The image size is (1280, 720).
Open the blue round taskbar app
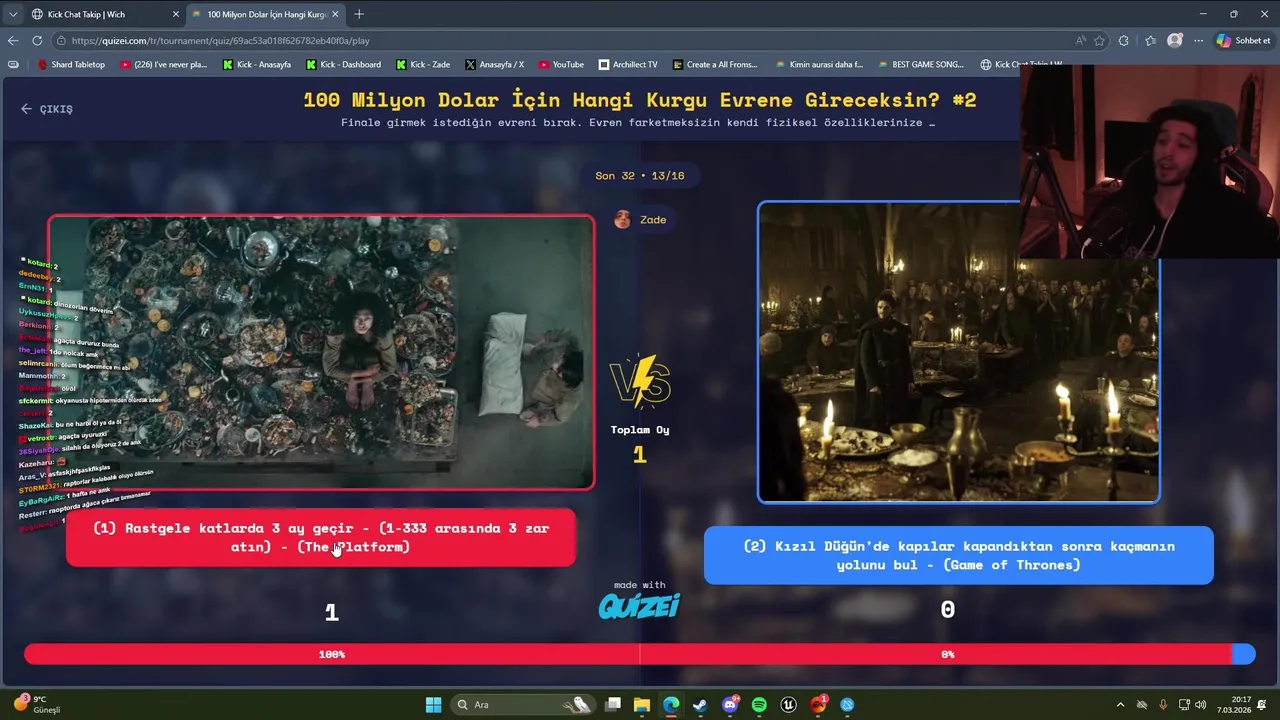tap(847, 705)
